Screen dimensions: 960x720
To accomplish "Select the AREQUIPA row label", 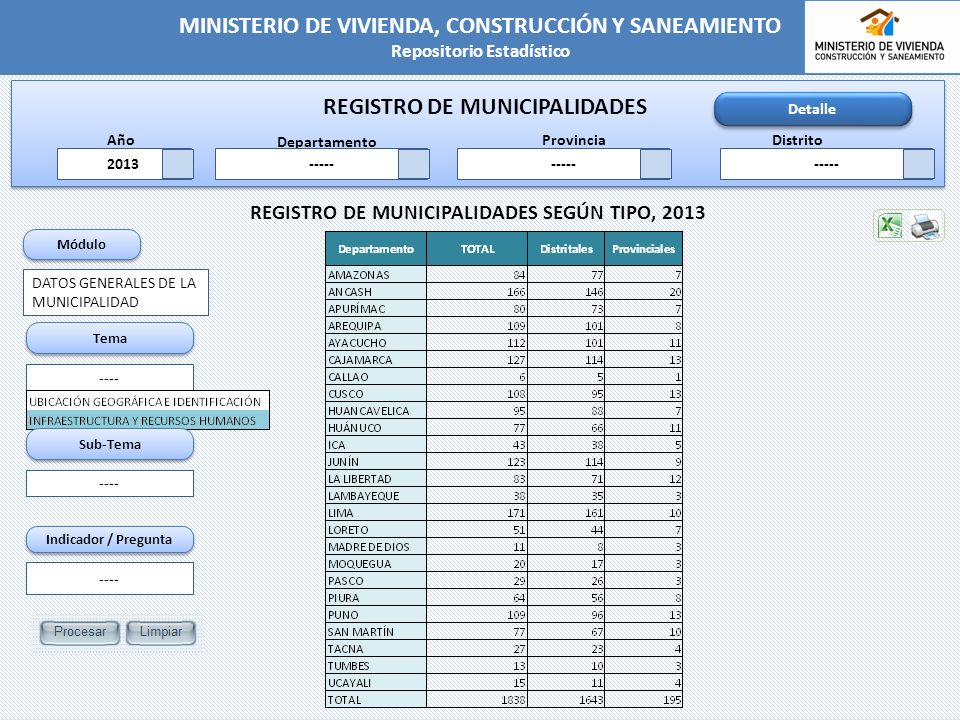I will (376, 326).
